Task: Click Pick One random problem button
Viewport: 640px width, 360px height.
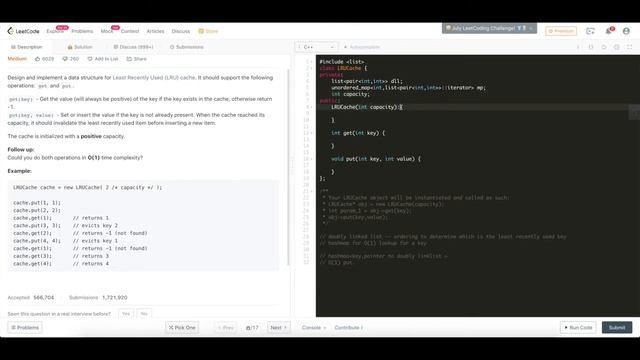Action: pyautogui.click(x=182, y=327)
